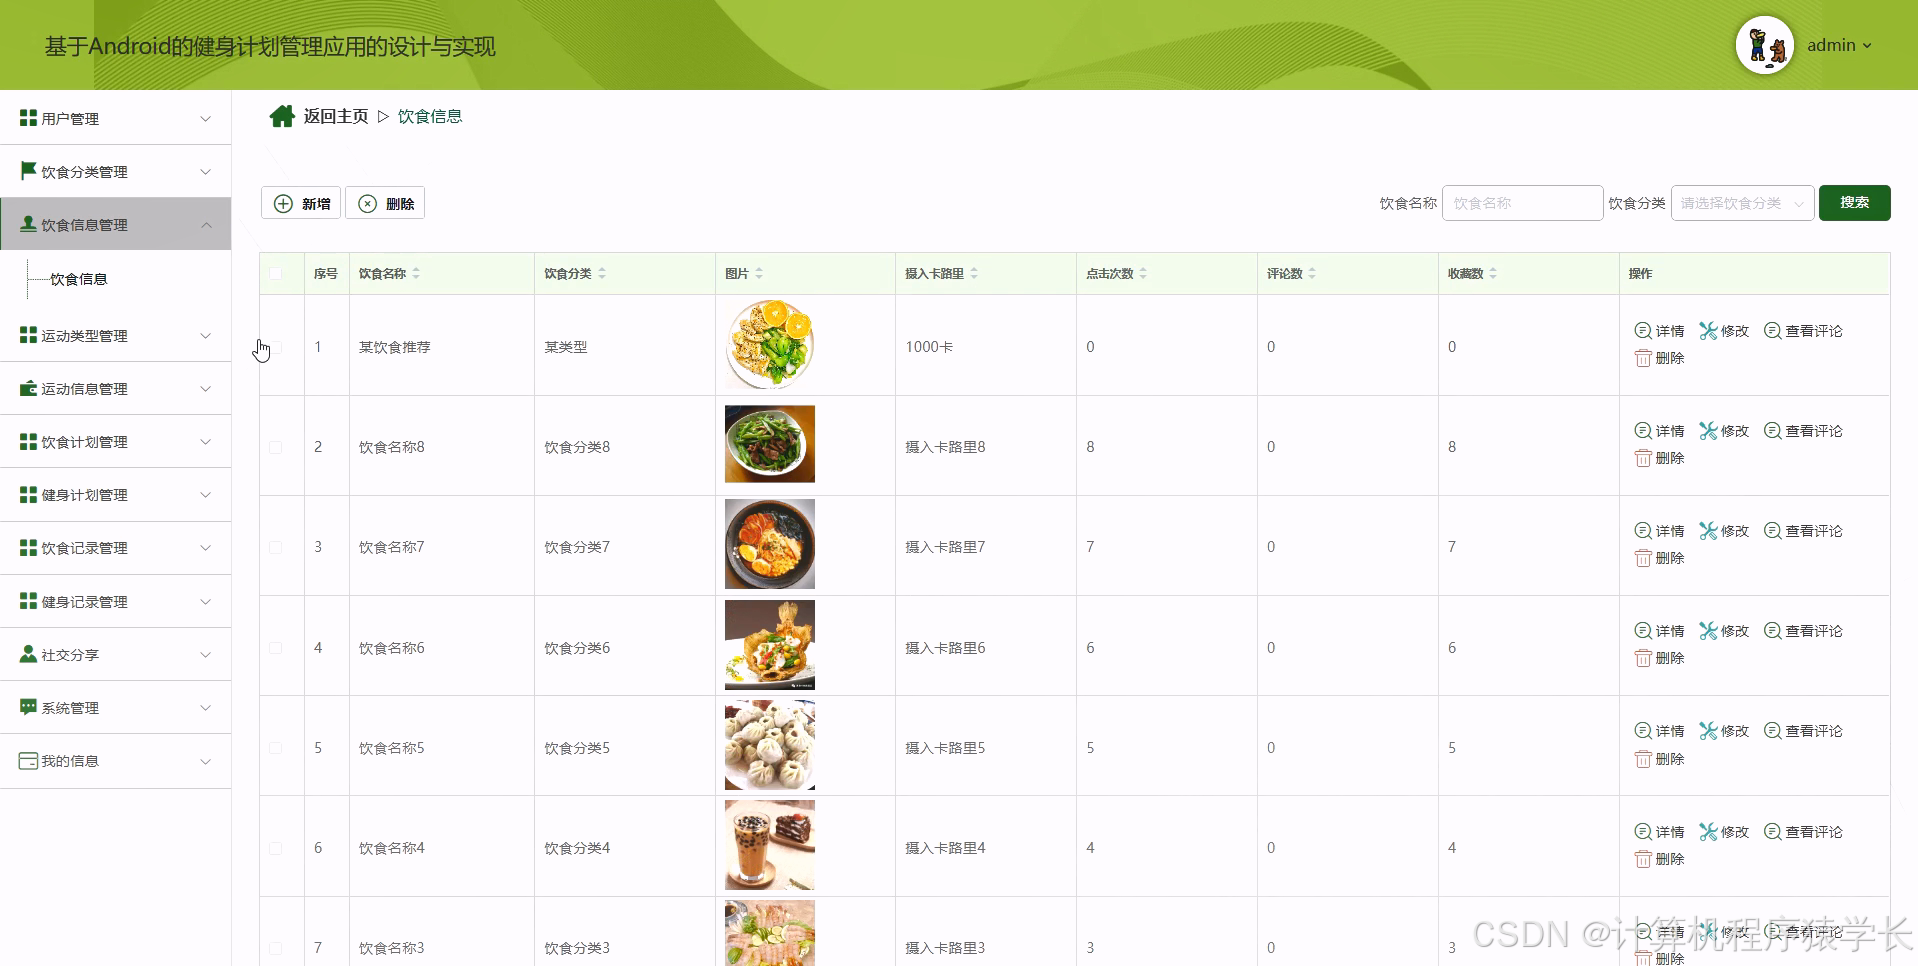Viewport: 1918px width, 966px height.
Task: Check the box for row 饮食名称8
Action: [x=276, y=447]
